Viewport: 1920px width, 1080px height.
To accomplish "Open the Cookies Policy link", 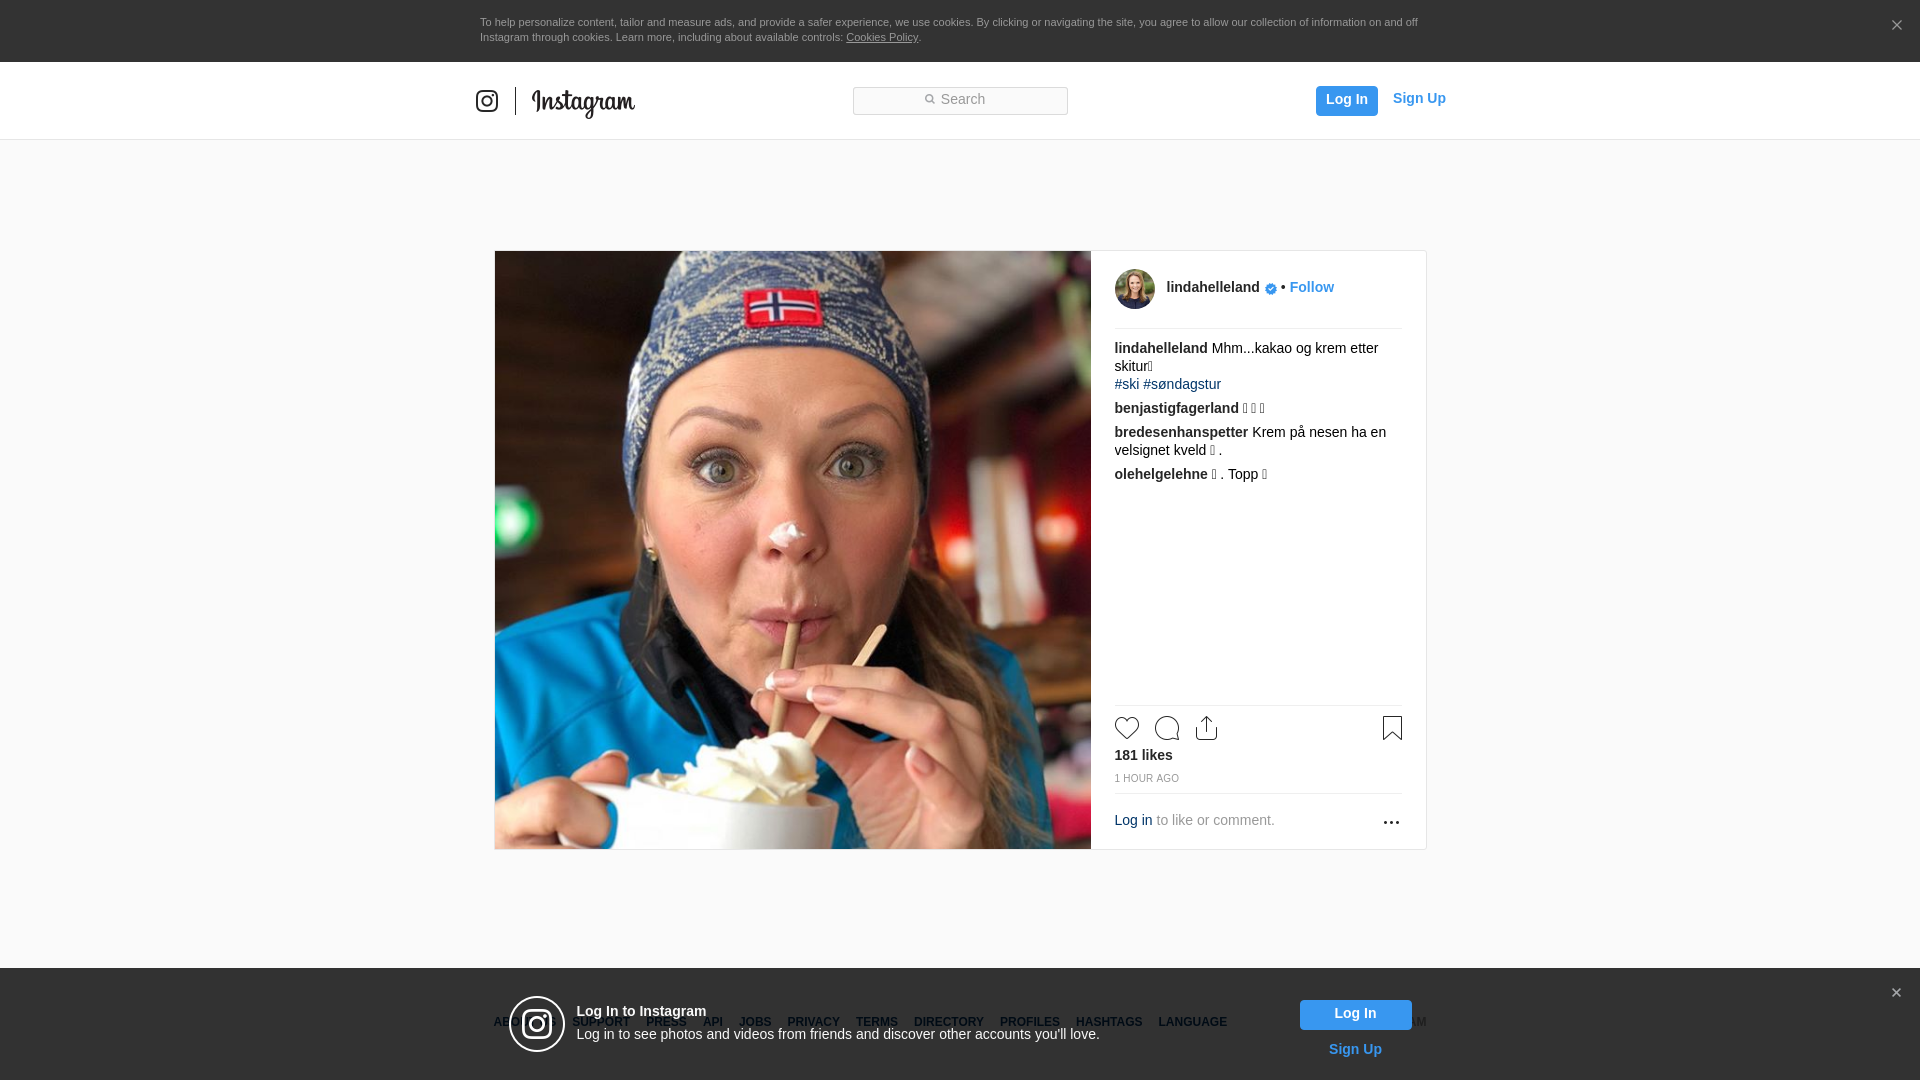I will click(881, 37).
